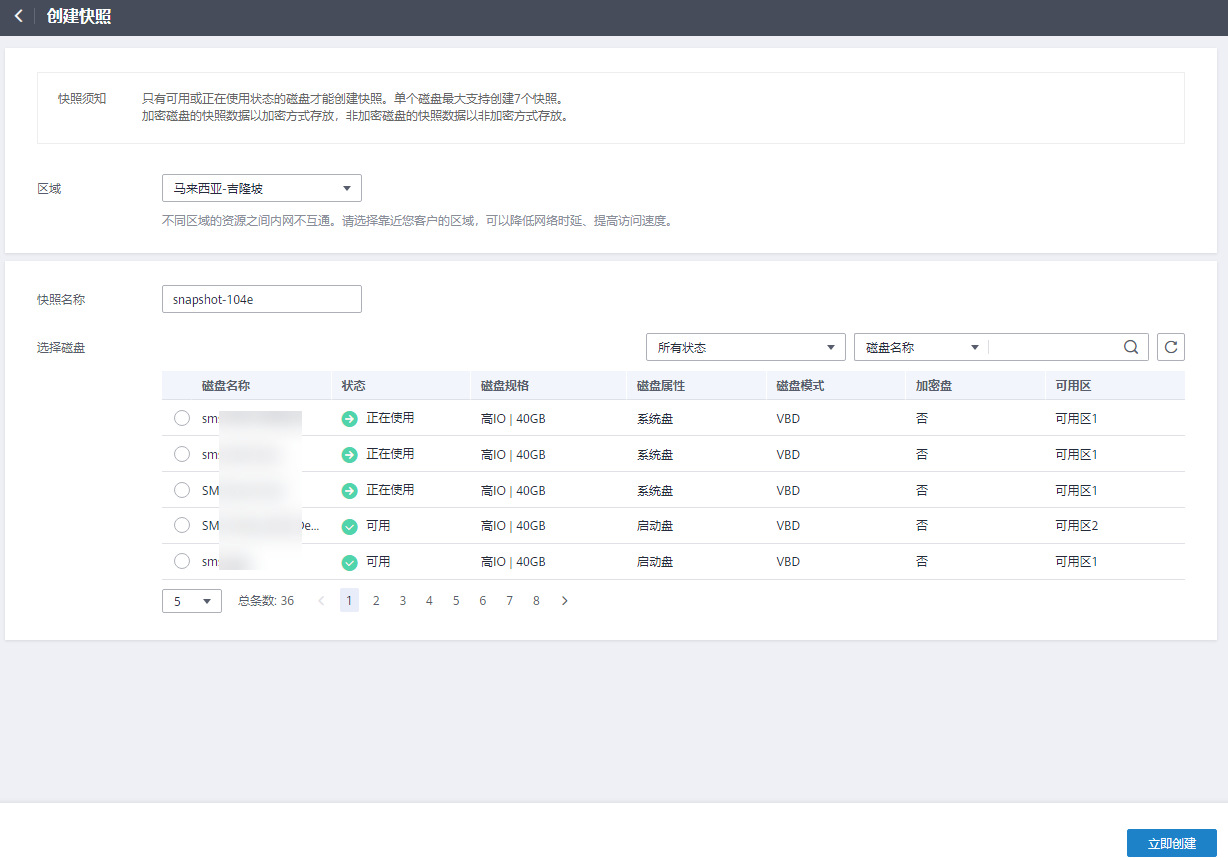Go to page 7
This screenshot has width=1228, height=860.
(x=509, y=601)
